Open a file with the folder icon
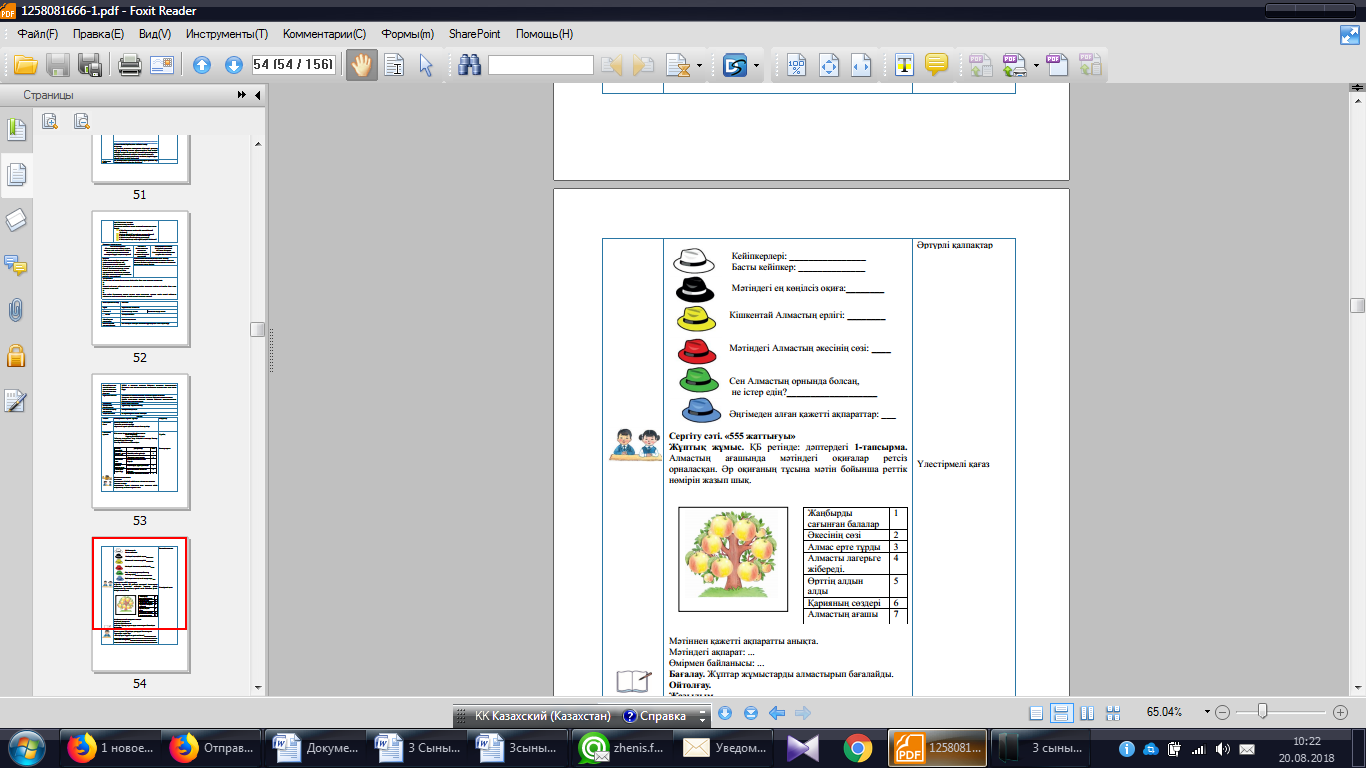Image resolution: width=1366 pixels, height=768 pixels. pos(25,65)
